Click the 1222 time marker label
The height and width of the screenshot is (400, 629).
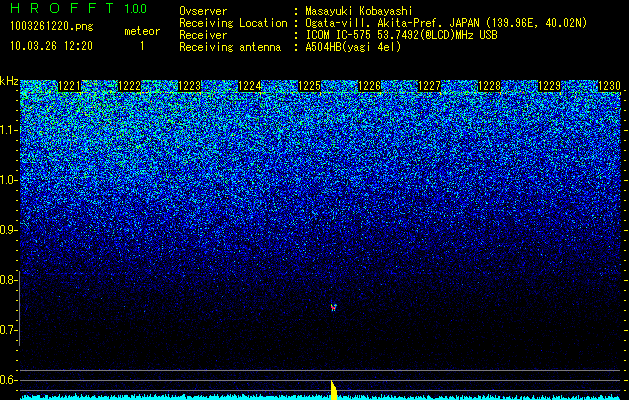[x=130, y=86]
